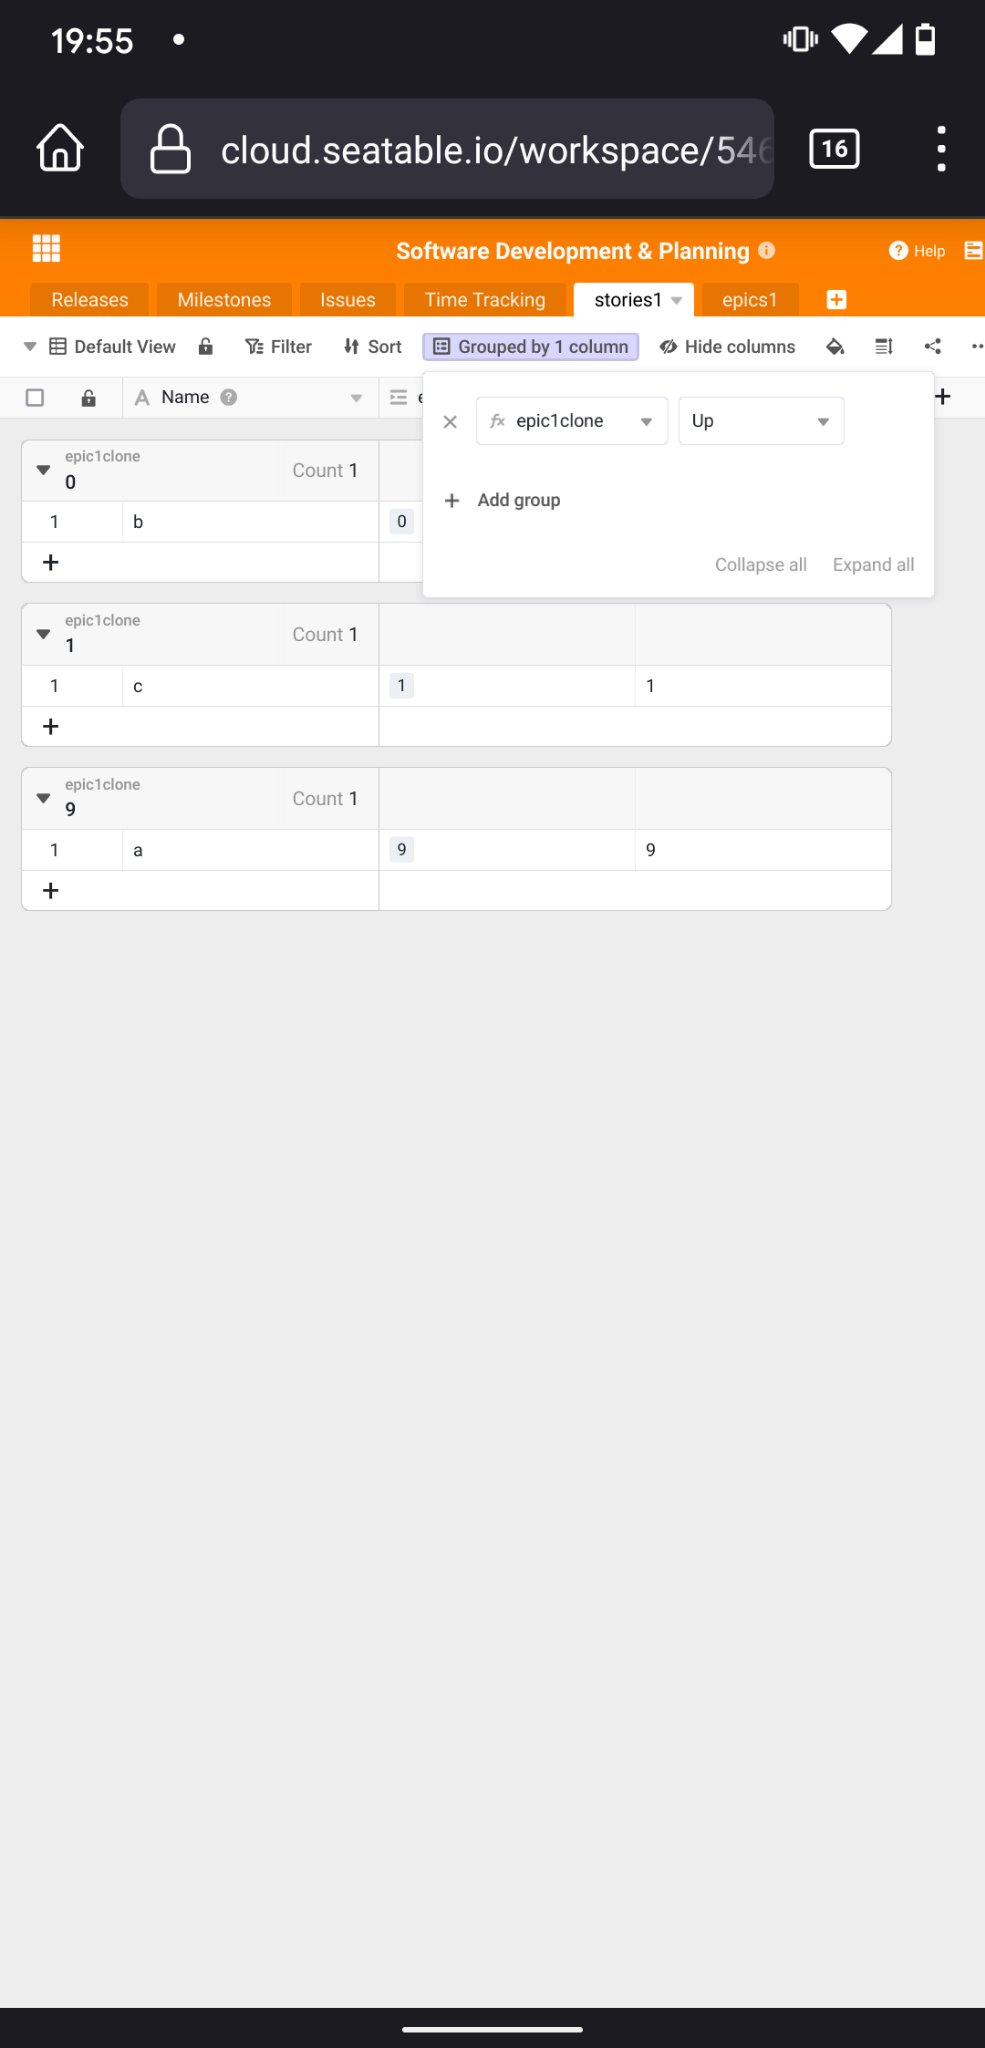
Task: Collapse the epic1clone 9 group
Action: [43, 798]
